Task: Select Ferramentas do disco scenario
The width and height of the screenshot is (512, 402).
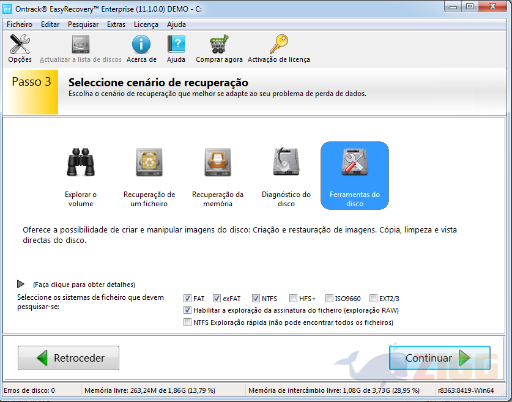Action: click(x=355, y=176)
